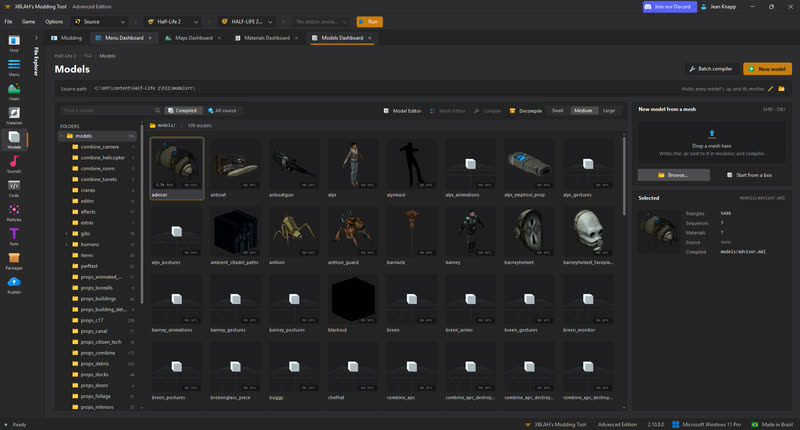Viewport: 800px width, 430px height.
Task: Click the upload arrow in the mesh drop zone
Action: pyautogui.click(x=712, y=134)
